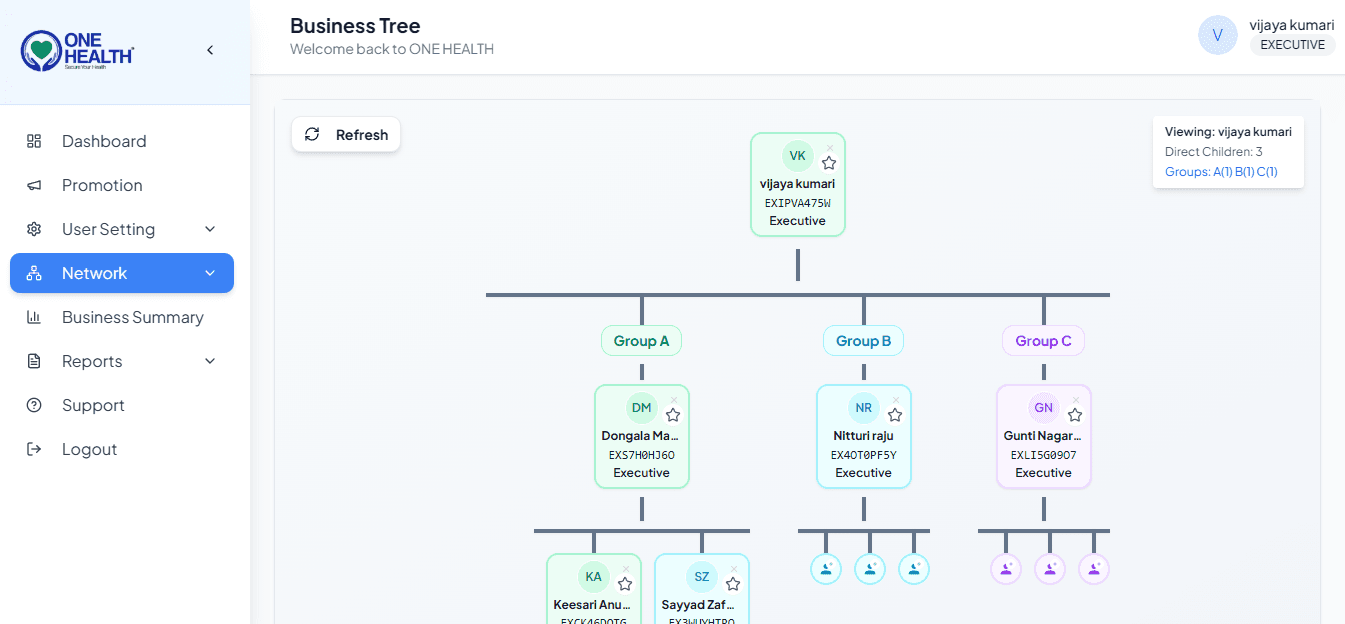Click the small x on Nitturi raju card

coord(896,400)
